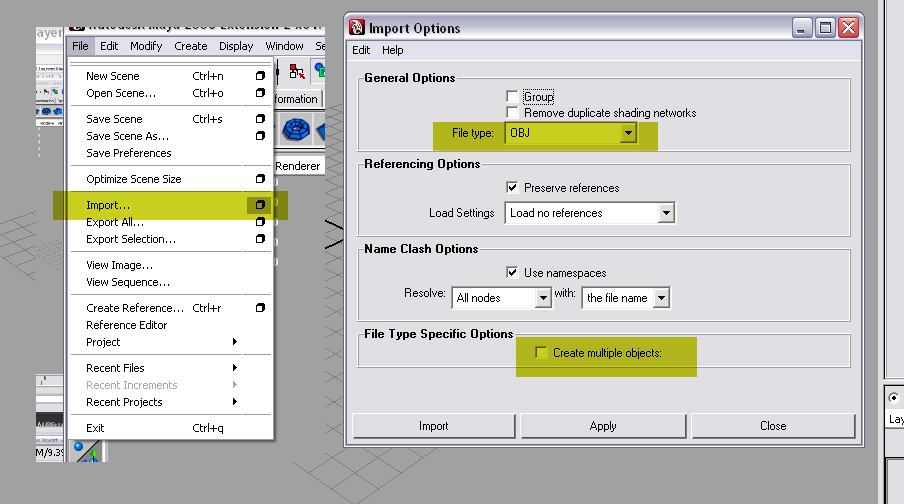Maximize the Import Options window
Image resolution: width=904 pixels, height=504 pixels.
(826, 28)
